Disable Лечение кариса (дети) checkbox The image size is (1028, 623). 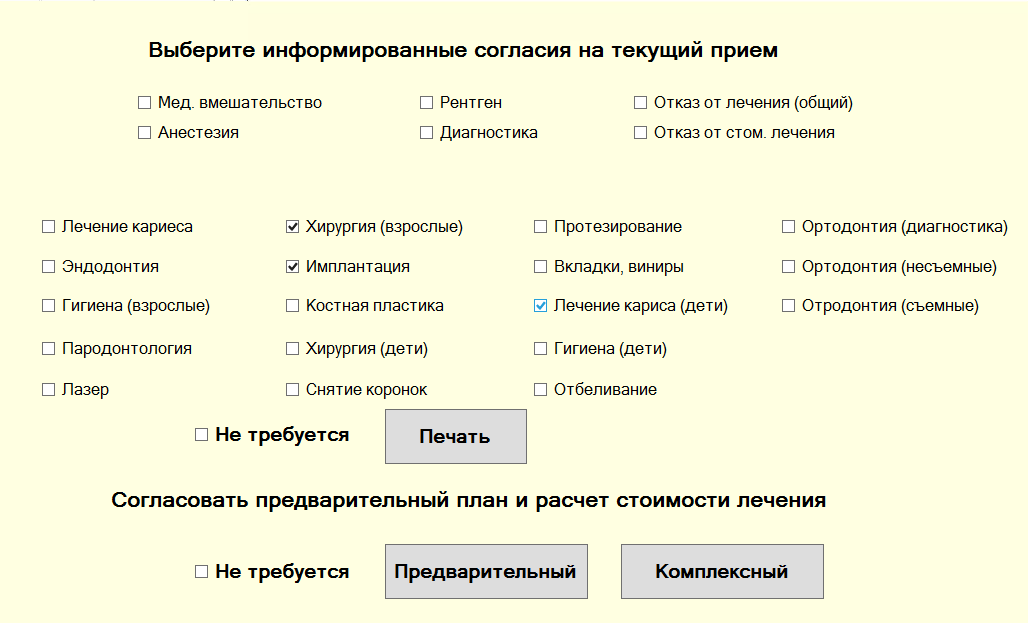click(540, 306)
